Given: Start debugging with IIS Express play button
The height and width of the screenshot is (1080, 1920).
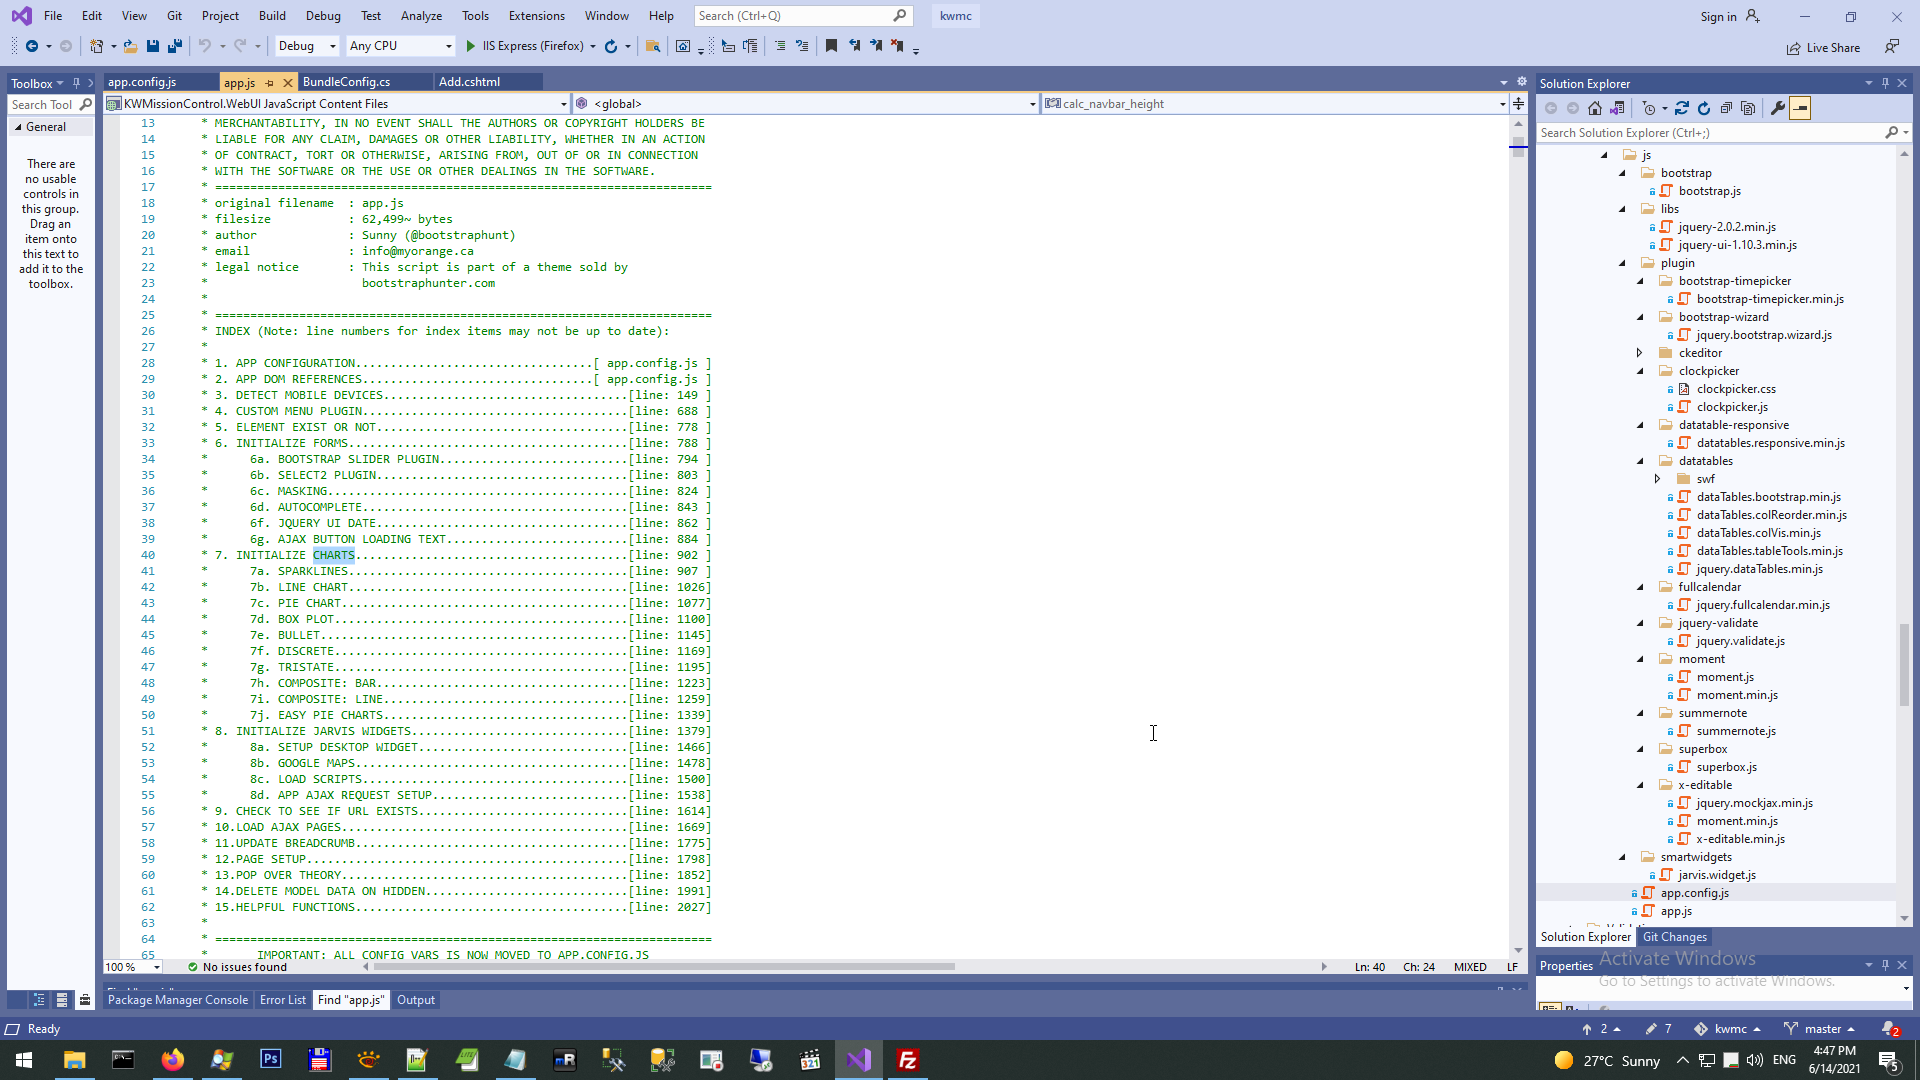Looking at the screenshot, I should pyautogui.click(x=471, y=46).
